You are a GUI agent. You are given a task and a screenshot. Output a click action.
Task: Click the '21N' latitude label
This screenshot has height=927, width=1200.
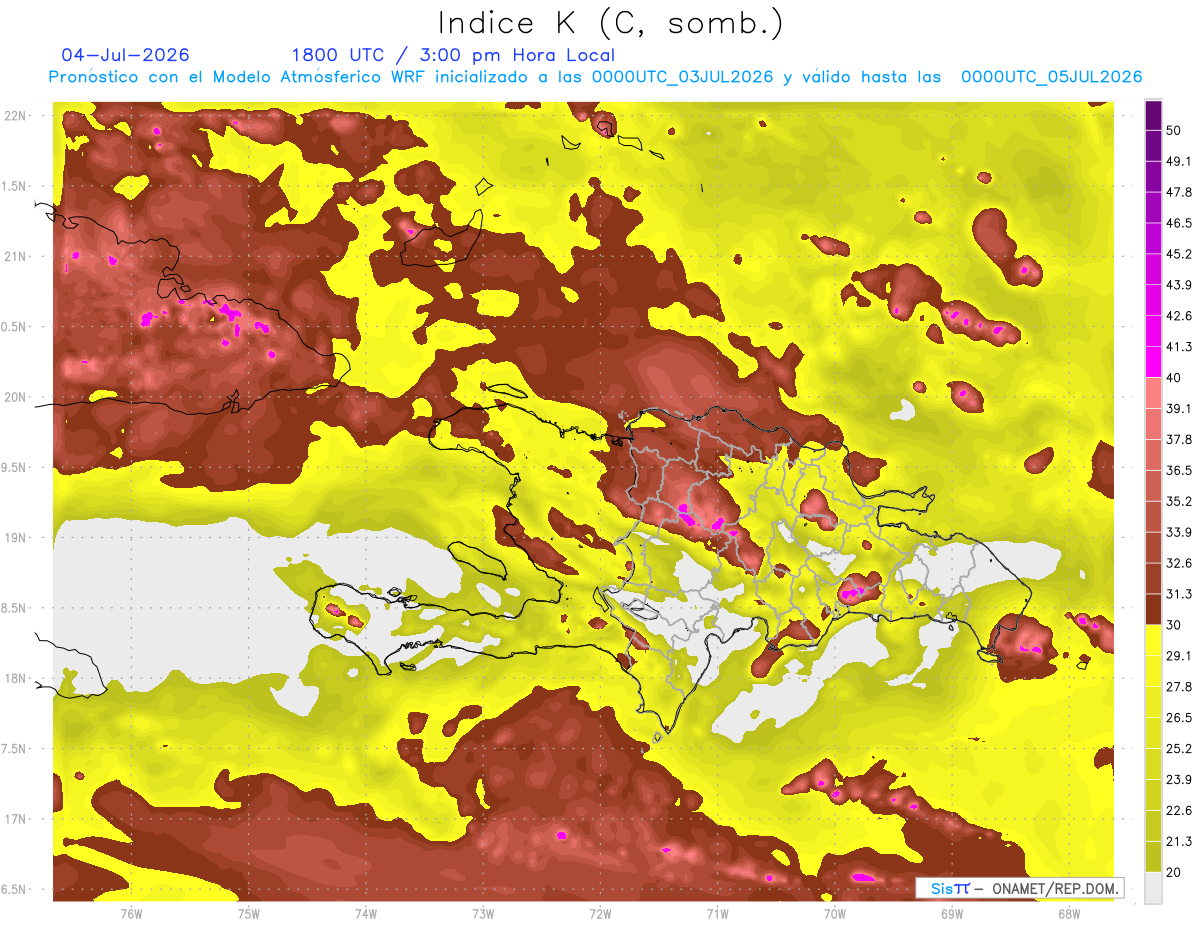pos(17,256)
